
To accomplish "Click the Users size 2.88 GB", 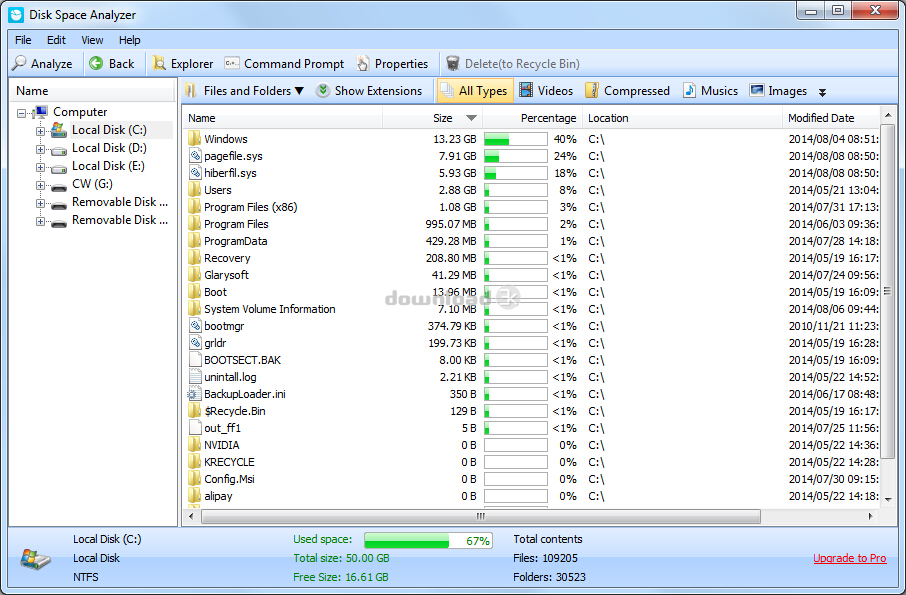I will [x=457, y=190].
